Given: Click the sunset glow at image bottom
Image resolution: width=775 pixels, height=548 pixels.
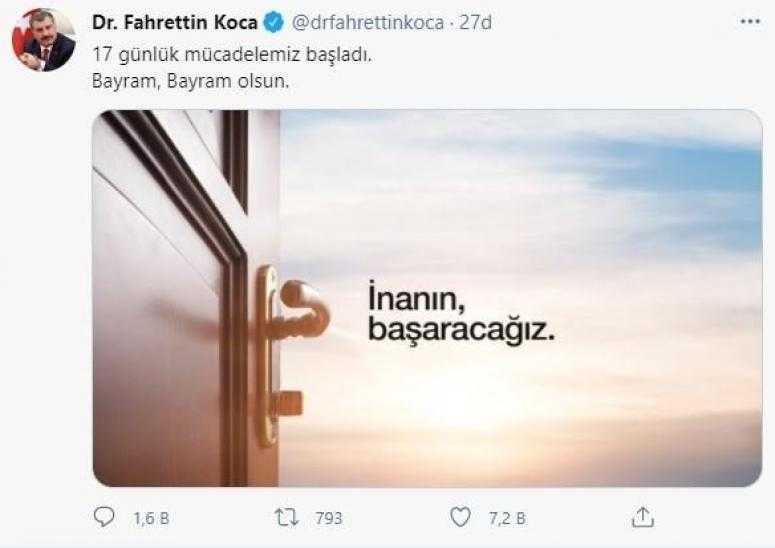Looking at the screenshot, I should tap(494, 435).
